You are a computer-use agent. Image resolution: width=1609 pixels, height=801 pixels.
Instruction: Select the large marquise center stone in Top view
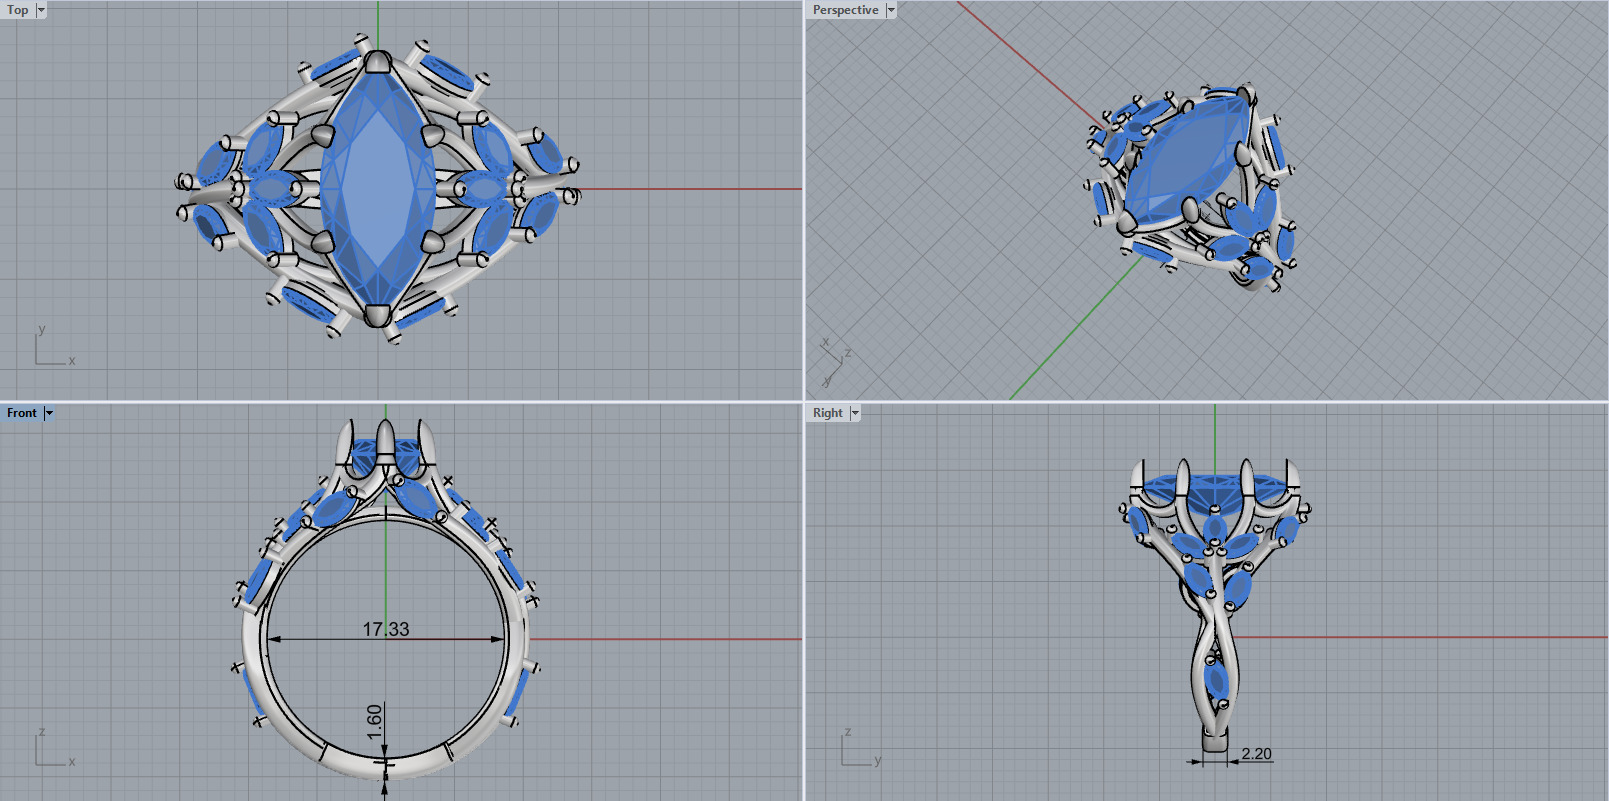[377, 188]
